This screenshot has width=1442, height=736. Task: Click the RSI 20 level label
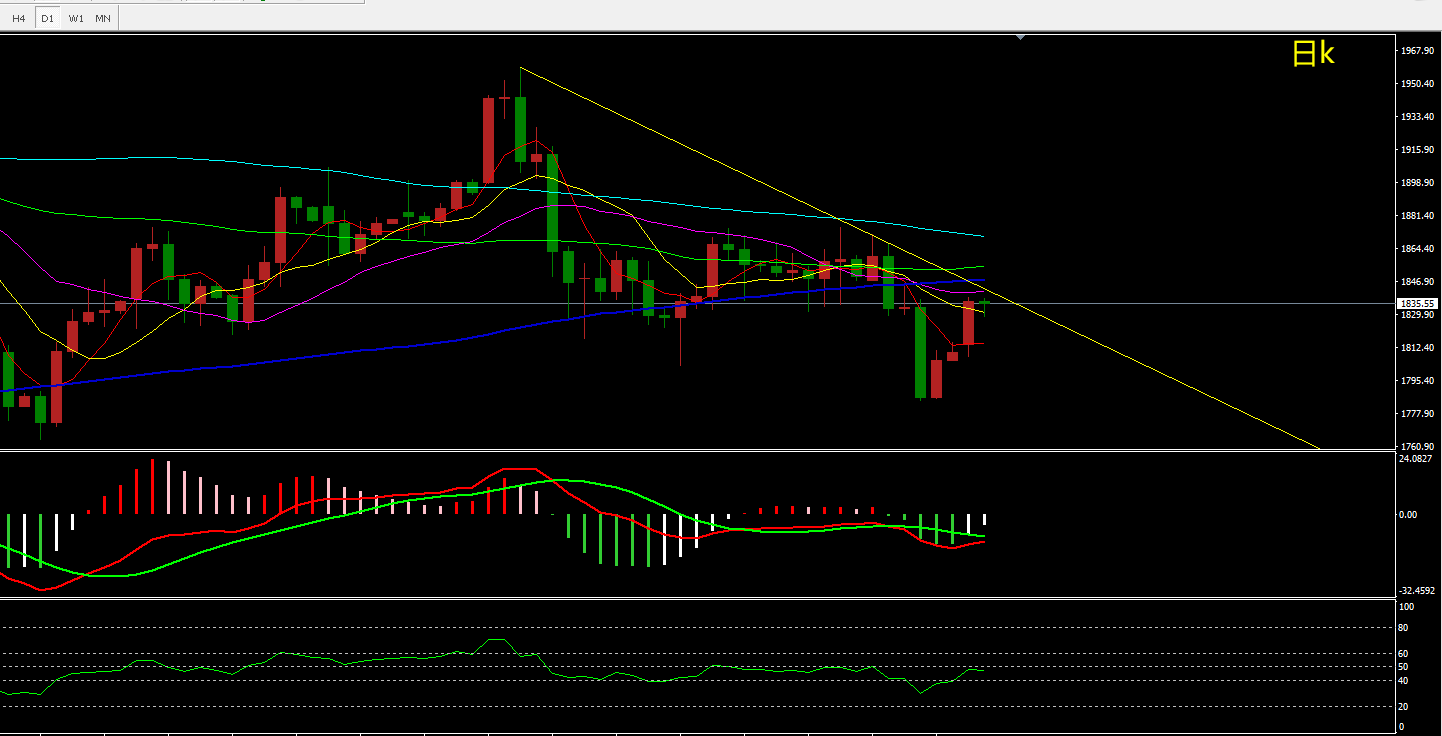point(1404,706)
